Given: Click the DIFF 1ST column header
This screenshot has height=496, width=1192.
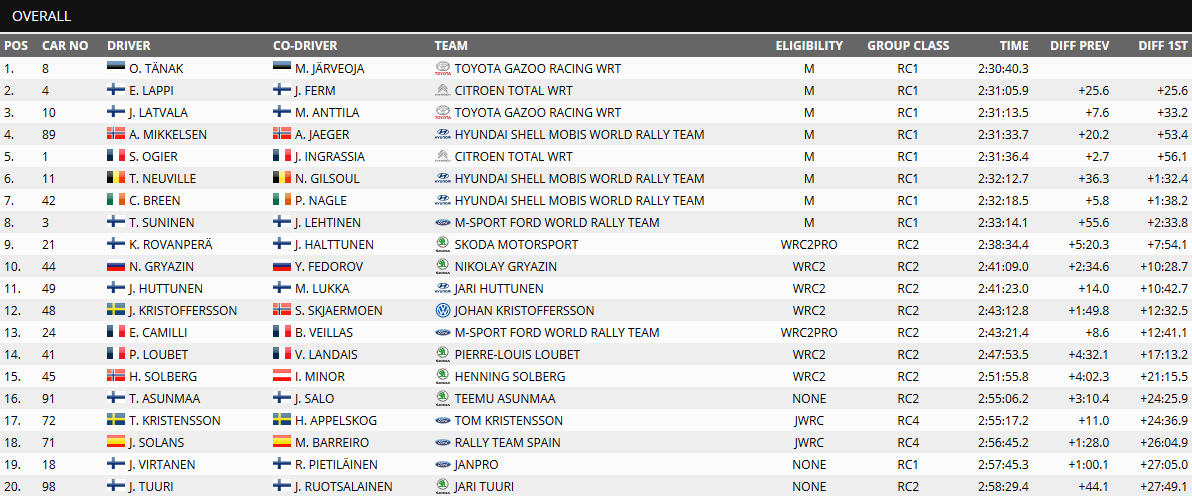Looking at the screenshot, I should (1163, 46).
